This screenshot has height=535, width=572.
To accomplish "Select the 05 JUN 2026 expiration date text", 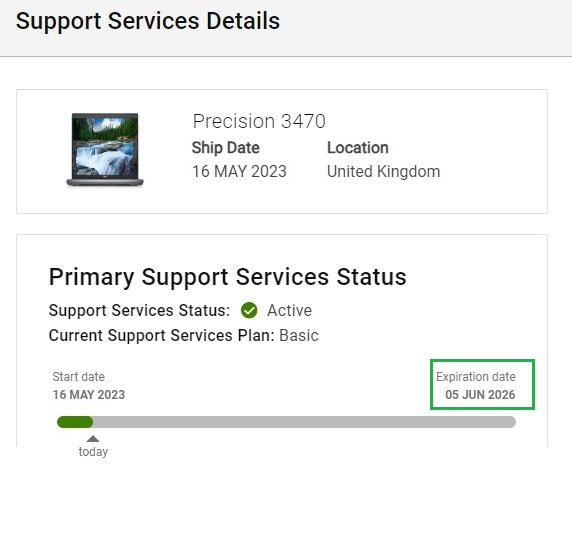I will pyautogui.click(x=480, y=395).
